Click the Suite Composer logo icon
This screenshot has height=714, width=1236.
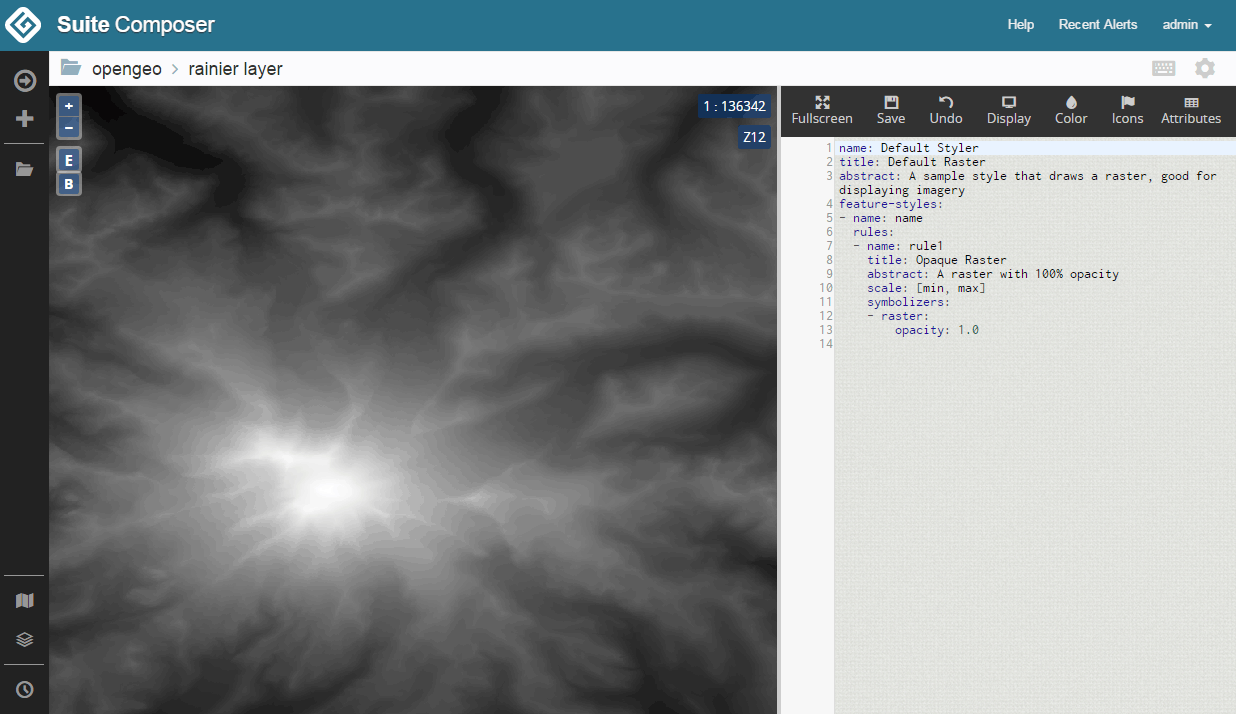tap(24, 25)
